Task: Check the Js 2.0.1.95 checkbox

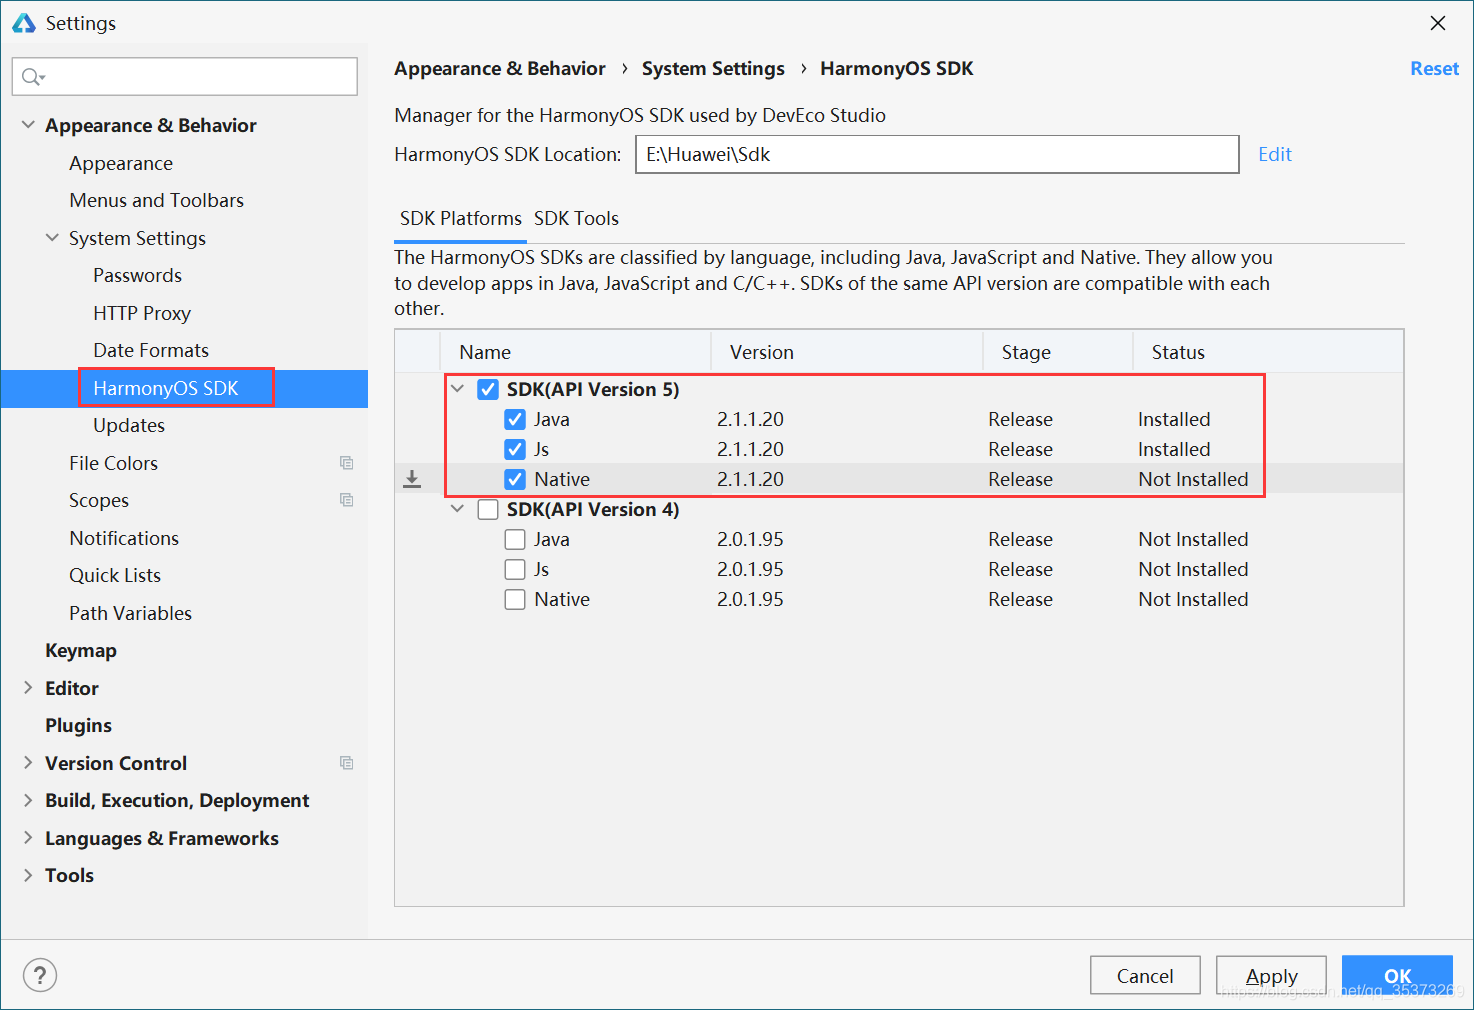Action: pyautogui.click(x=515, y=570)
